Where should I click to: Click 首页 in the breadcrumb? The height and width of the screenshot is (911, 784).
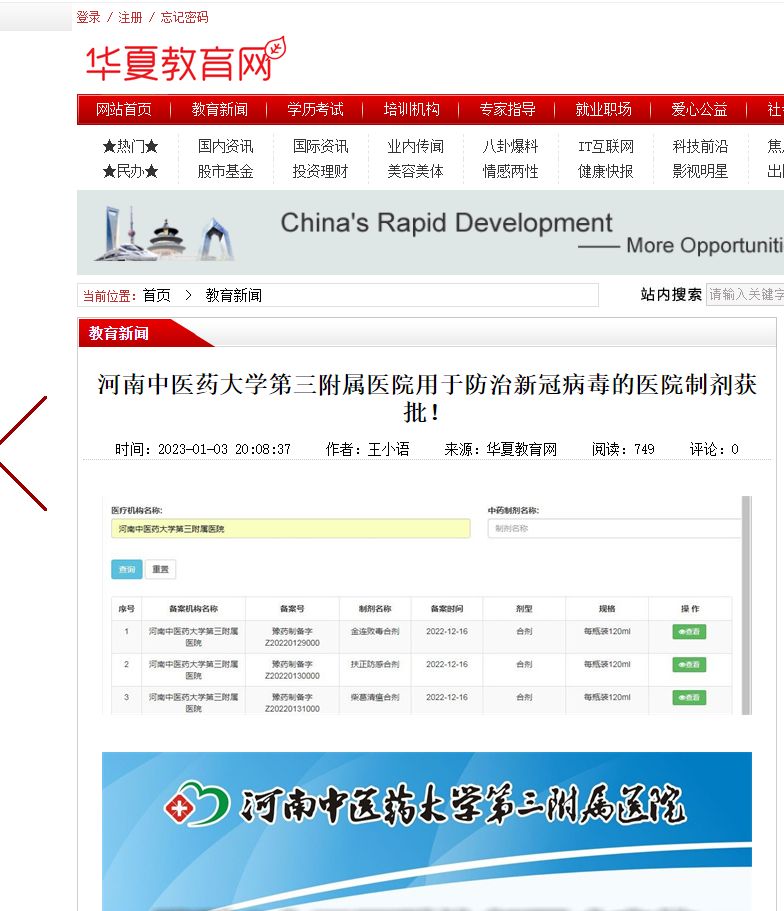(156, 295)
